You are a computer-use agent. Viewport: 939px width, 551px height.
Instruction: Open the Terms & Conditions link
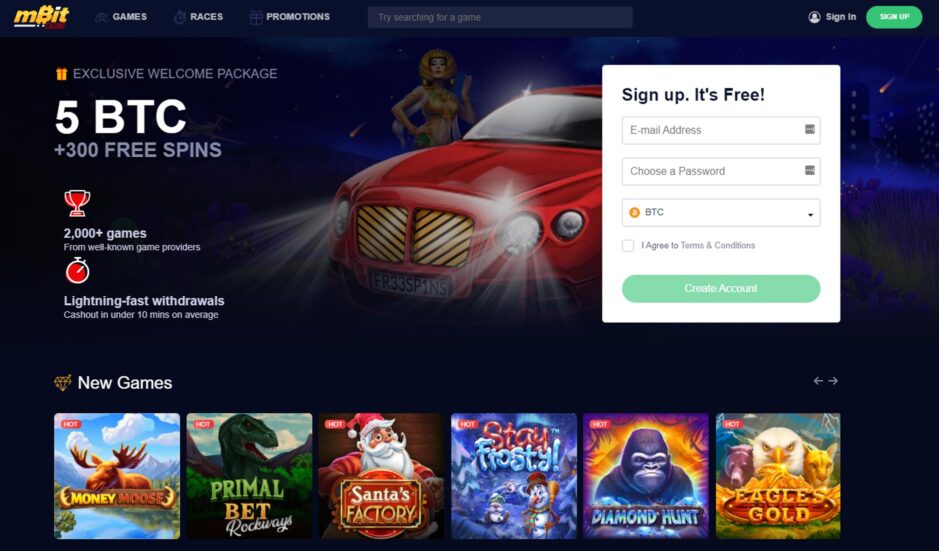pyautogui.click(x=717, y=246)
